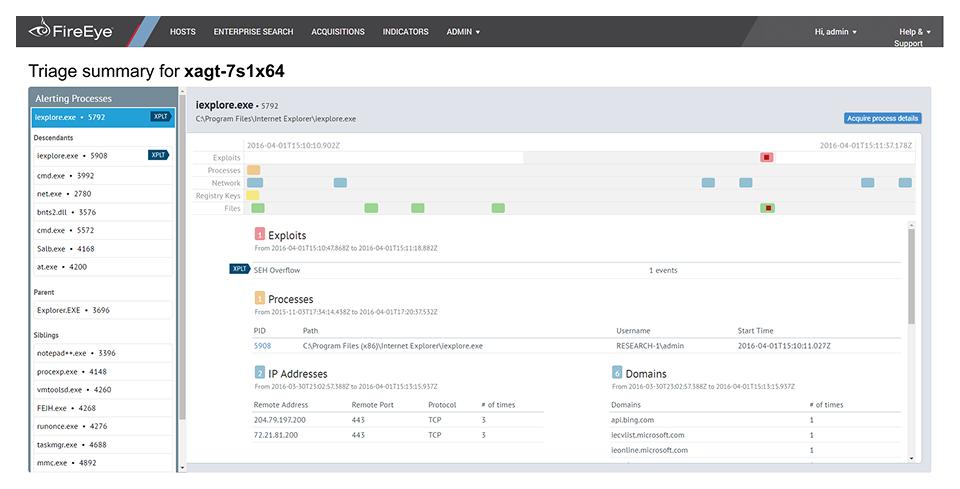Click domain iecvlist.microsoft.com

[648, 435]
